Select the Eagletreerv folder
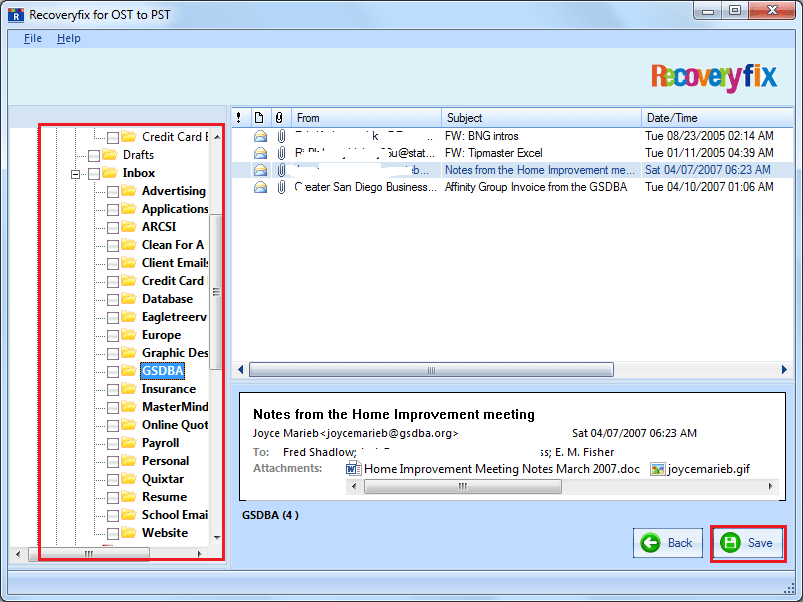Image resolution: width=803 pixels, height=602 pixels. coord(174,317)
